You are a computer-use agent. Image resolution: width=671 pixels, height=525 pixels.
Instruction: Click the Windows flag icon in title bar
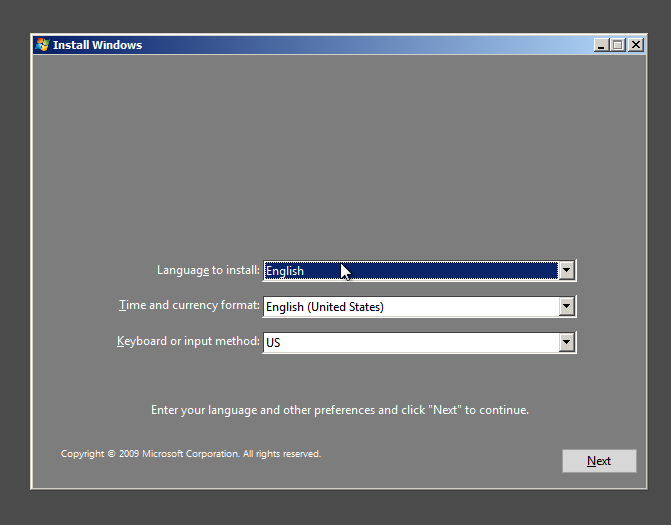pos(42,45)
